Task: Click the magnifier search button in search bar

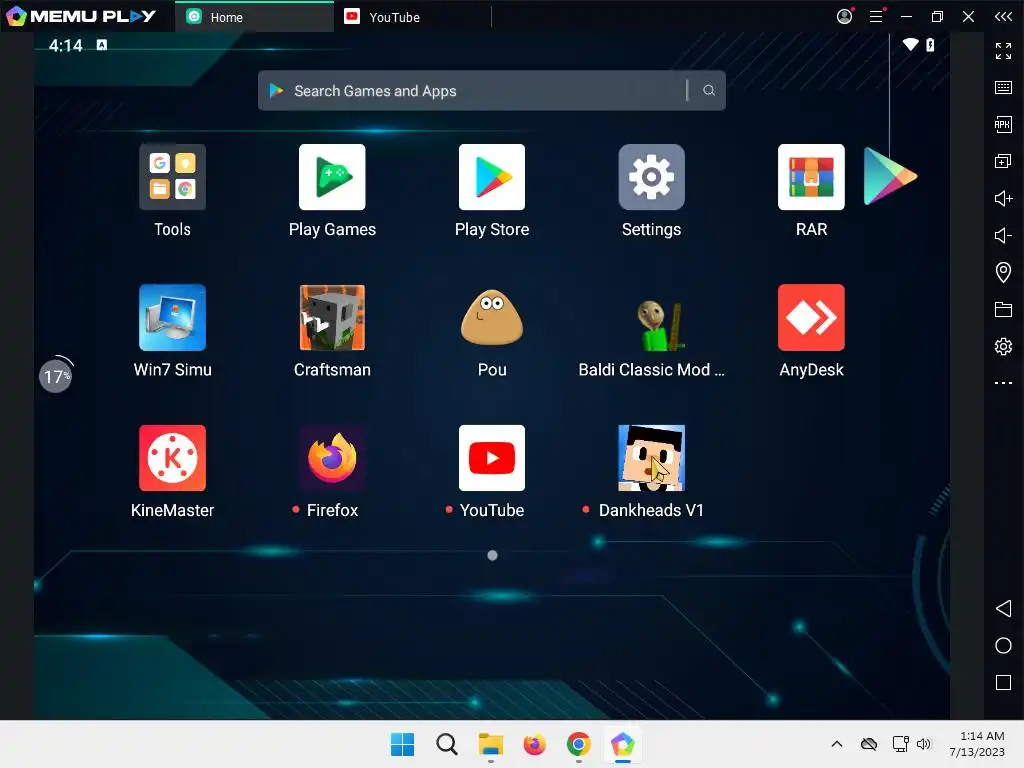Action: tap(709, 91)
